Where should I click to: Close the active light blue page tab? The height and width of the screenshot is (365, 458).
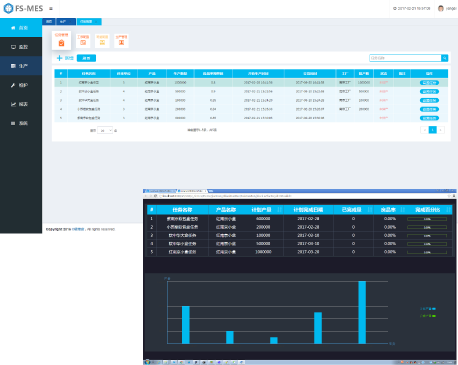(96, 22)
